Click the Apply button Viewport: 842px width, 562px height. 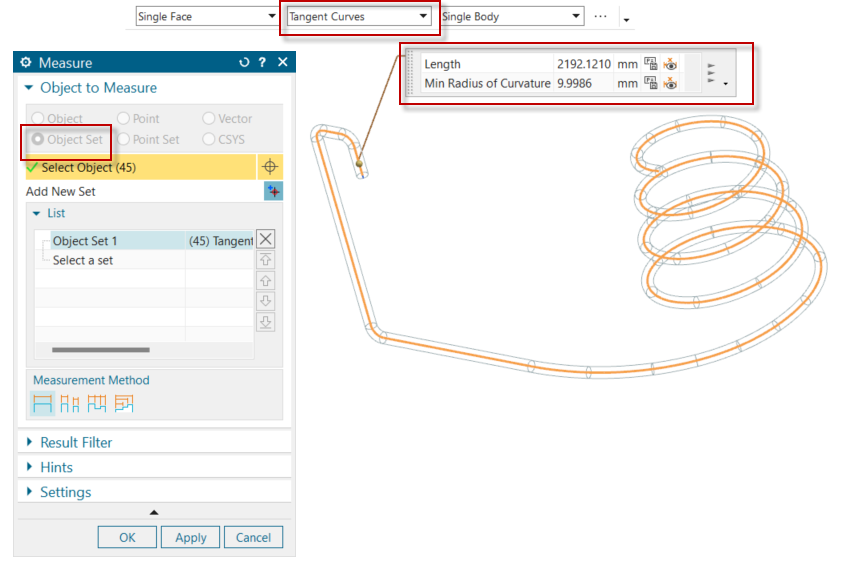point(190,537)
